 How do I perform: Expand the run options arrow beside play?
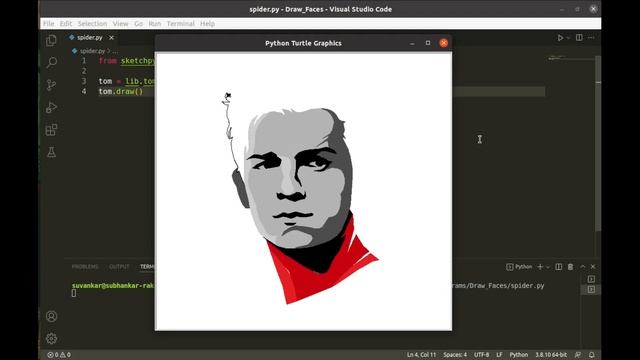[x=568, y=38]
